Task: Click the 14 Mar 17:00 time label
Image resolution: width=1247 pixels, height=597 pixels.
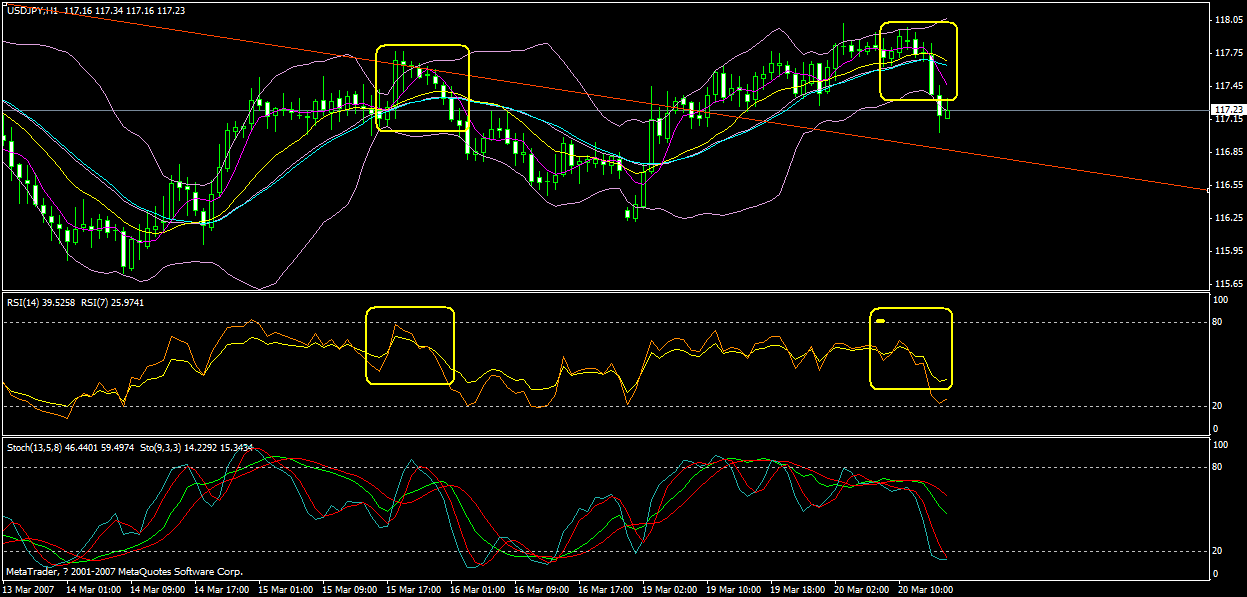Action: (221, 590)
